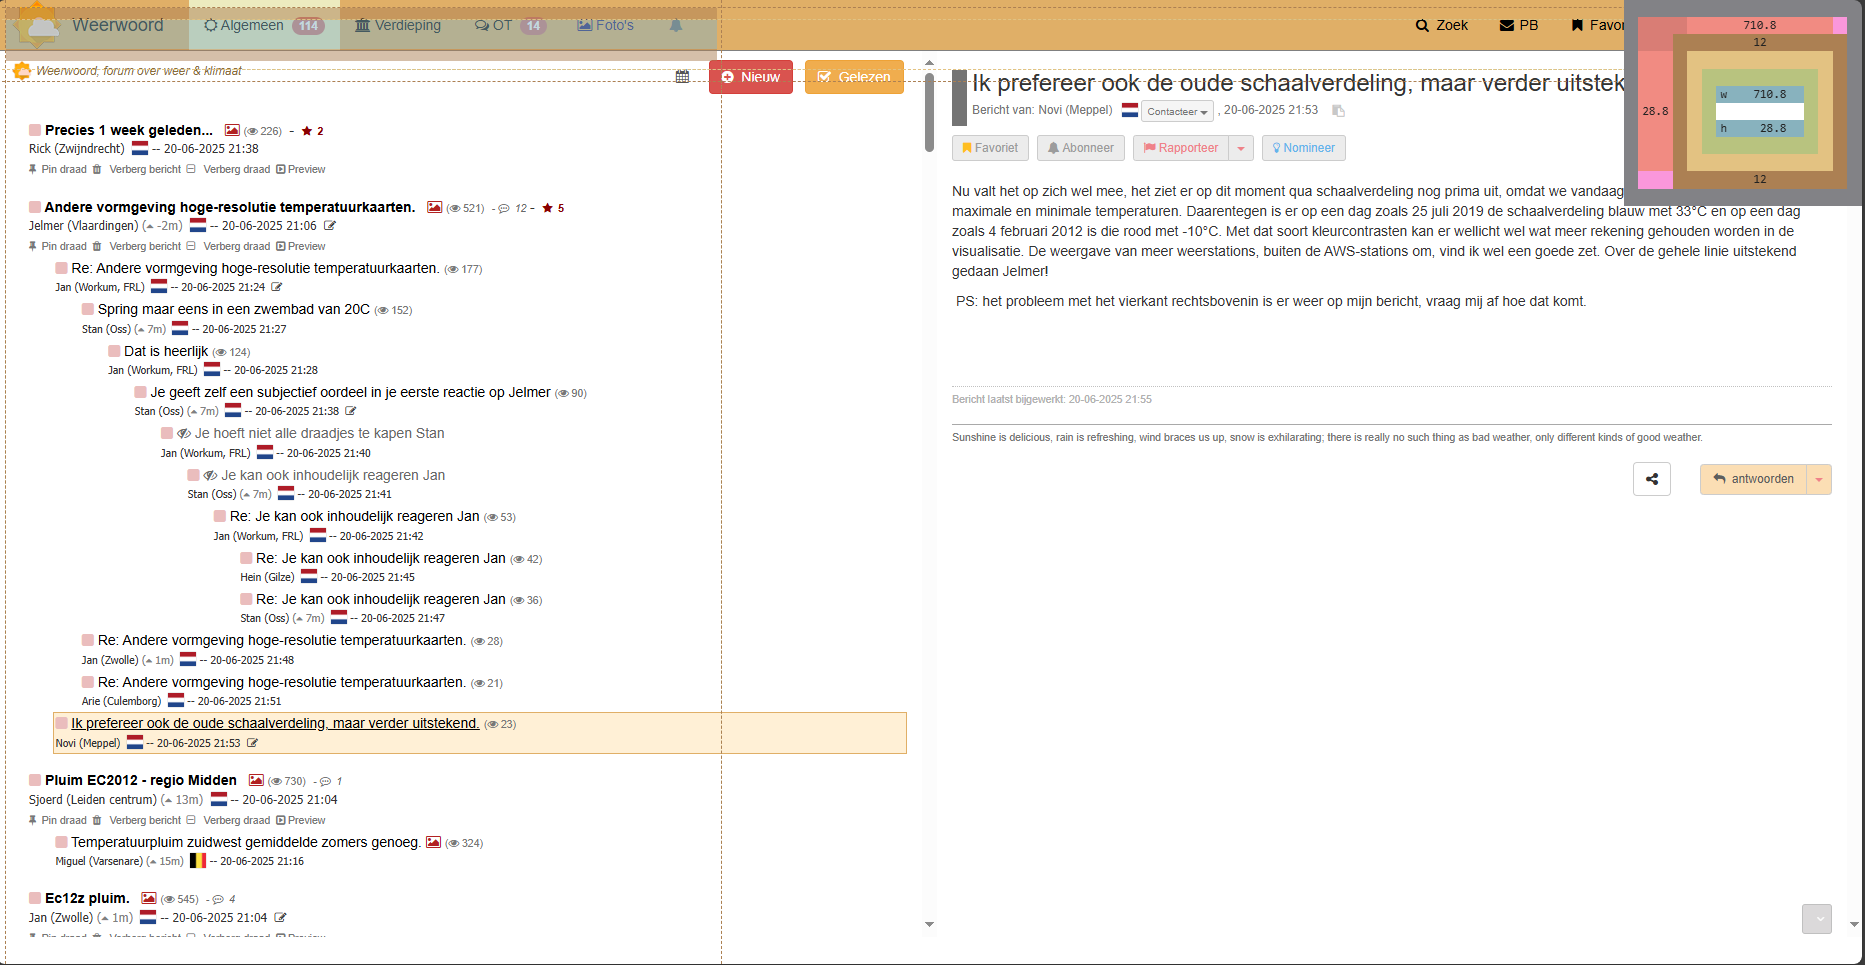This screenshot has width=1865, height=965.
Task: Open the Weerwoord logo home link
Action: click(90, 25)
